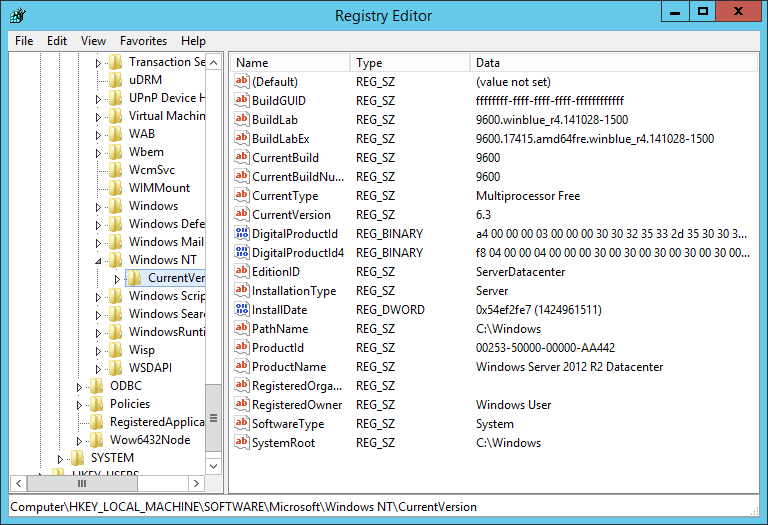This screenshot has height=525, width=768.
Task: Click tree scroll up arrow
Action: [x=214, y=62]
